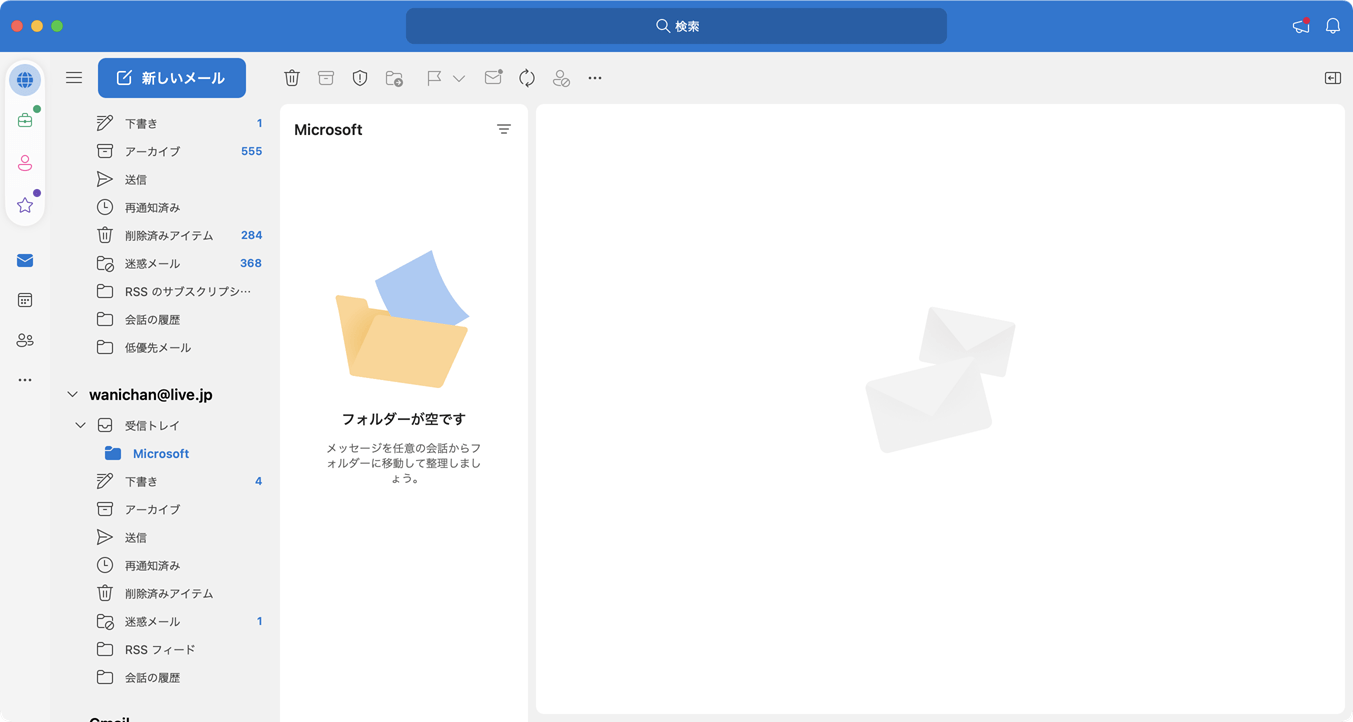Switch to the Calendar view icon
Screen dimensions: 1353x722
(x=25, y=300)
